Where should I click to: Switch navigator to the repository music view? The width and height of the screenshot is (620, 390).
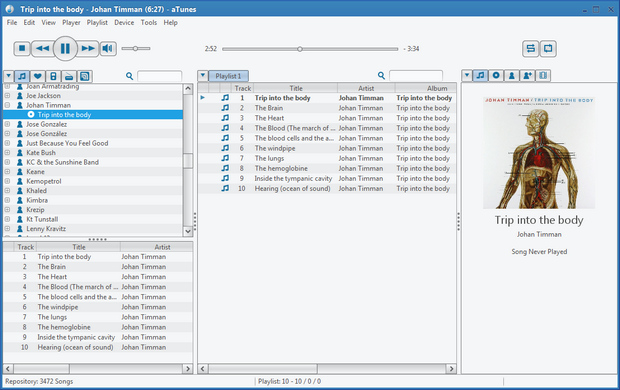pos(22,76)
